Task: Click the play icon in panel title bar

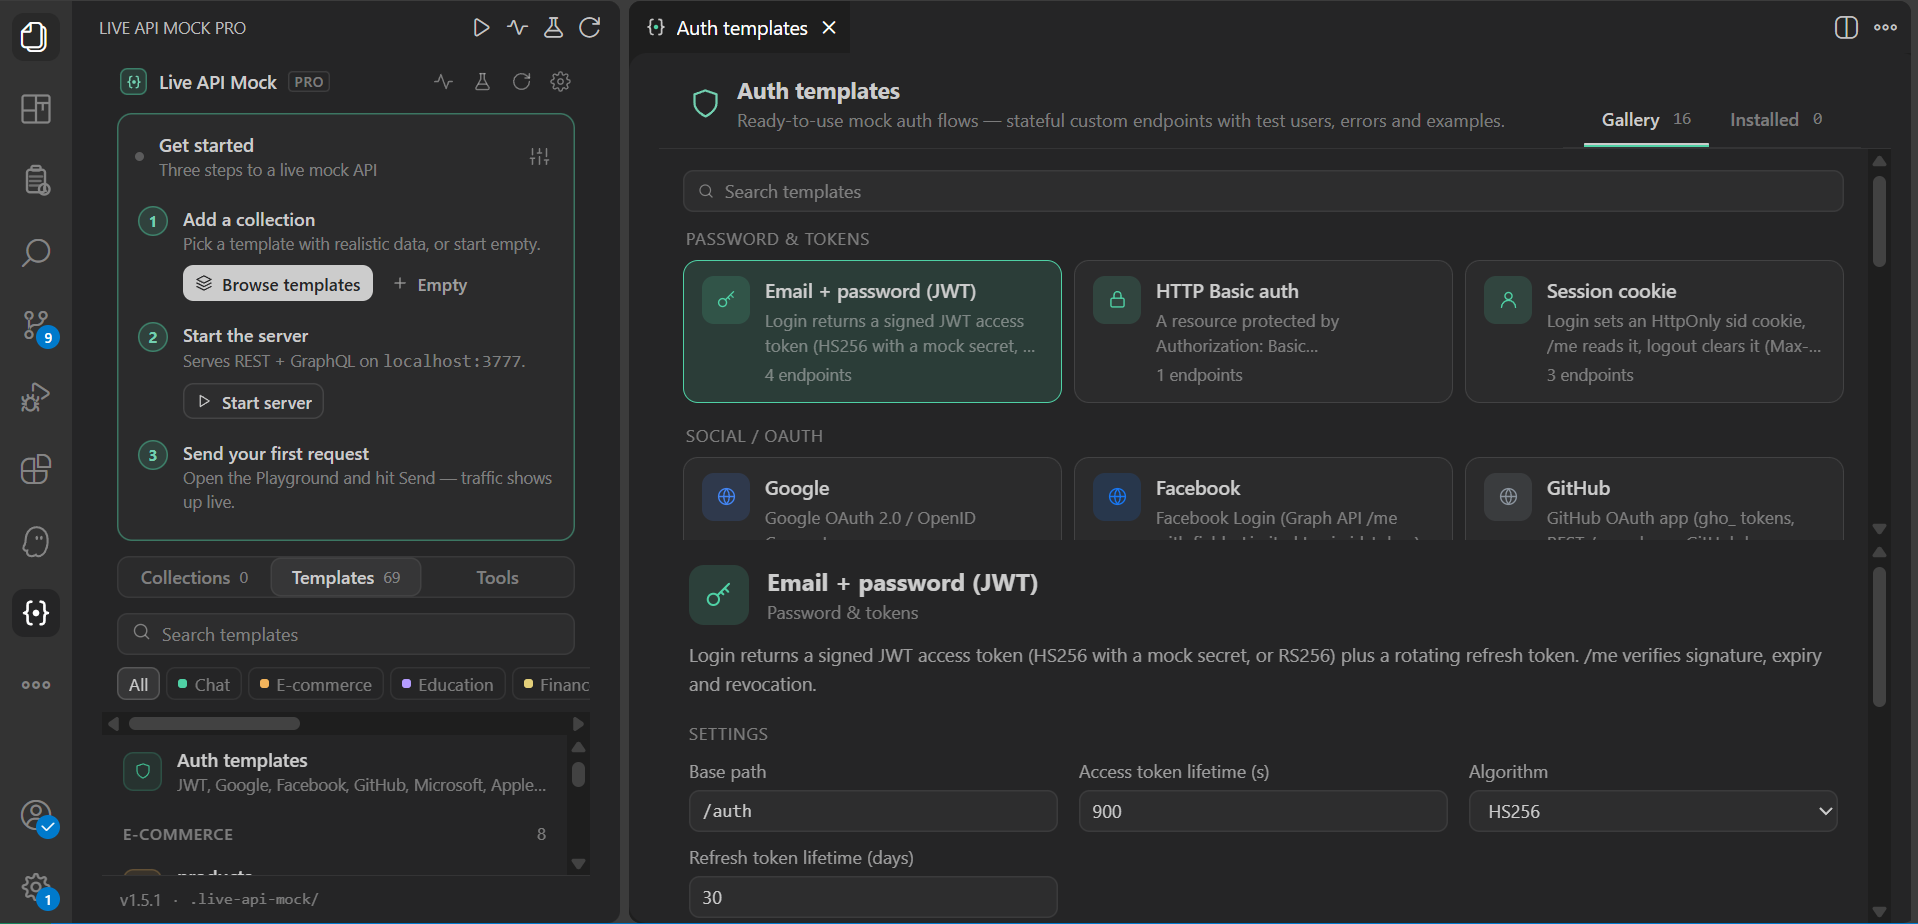Action: coord(481,28)
